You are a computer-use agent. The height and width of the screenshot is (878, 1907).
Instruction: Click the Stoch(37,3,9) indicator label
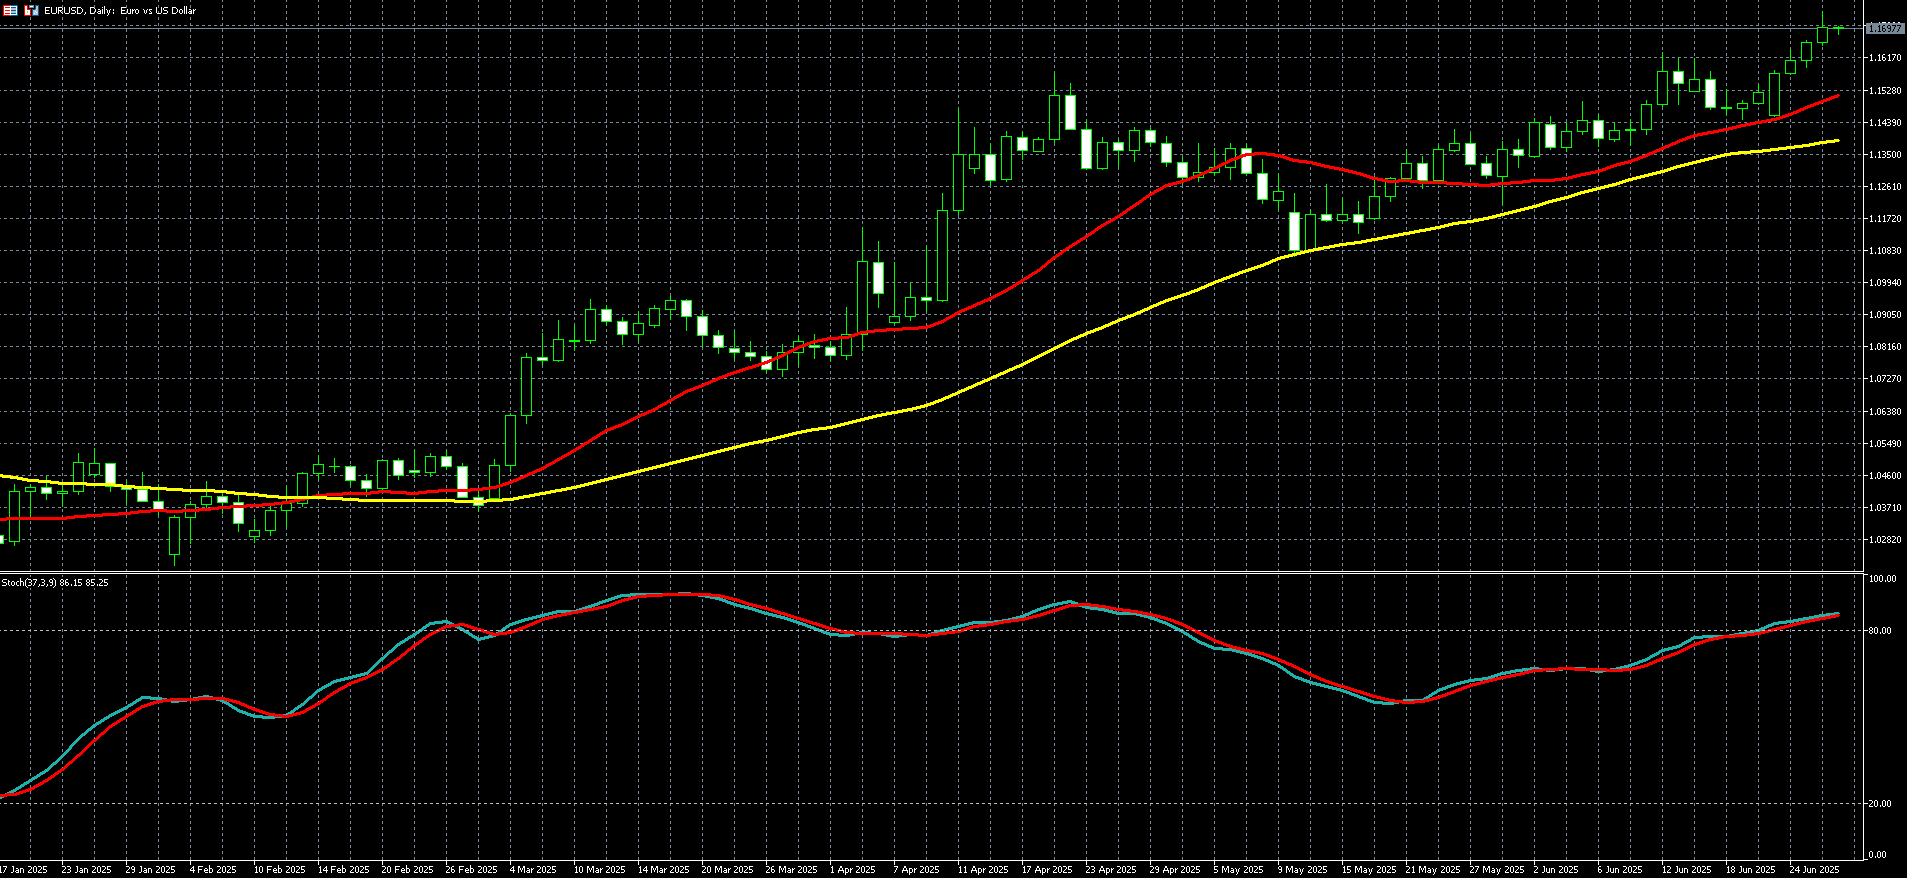(x=55, y=582)
